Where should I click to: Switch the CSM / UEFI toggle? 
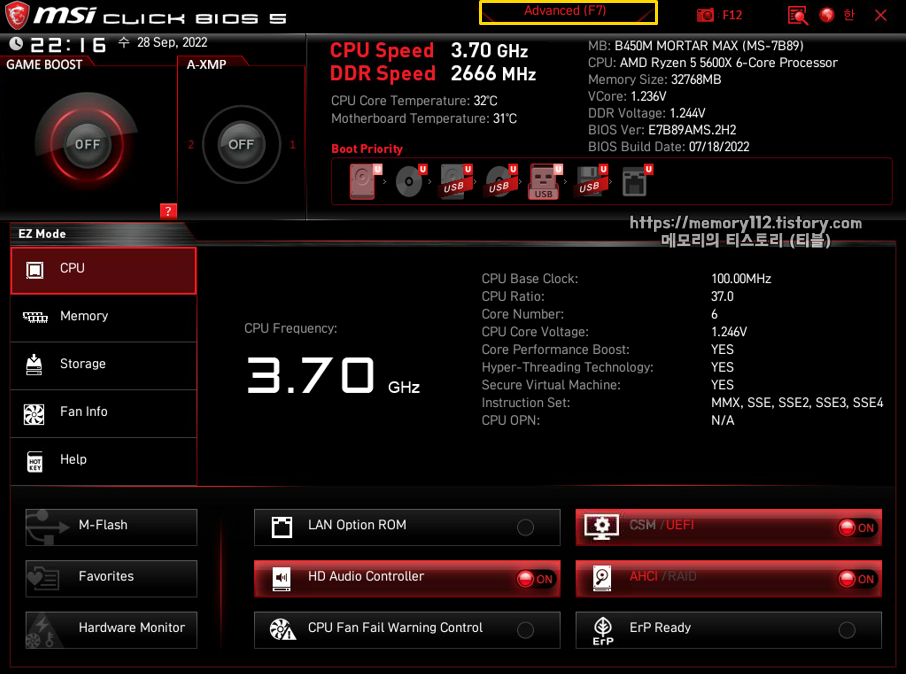pyautogui.click(x=857, y=527)
